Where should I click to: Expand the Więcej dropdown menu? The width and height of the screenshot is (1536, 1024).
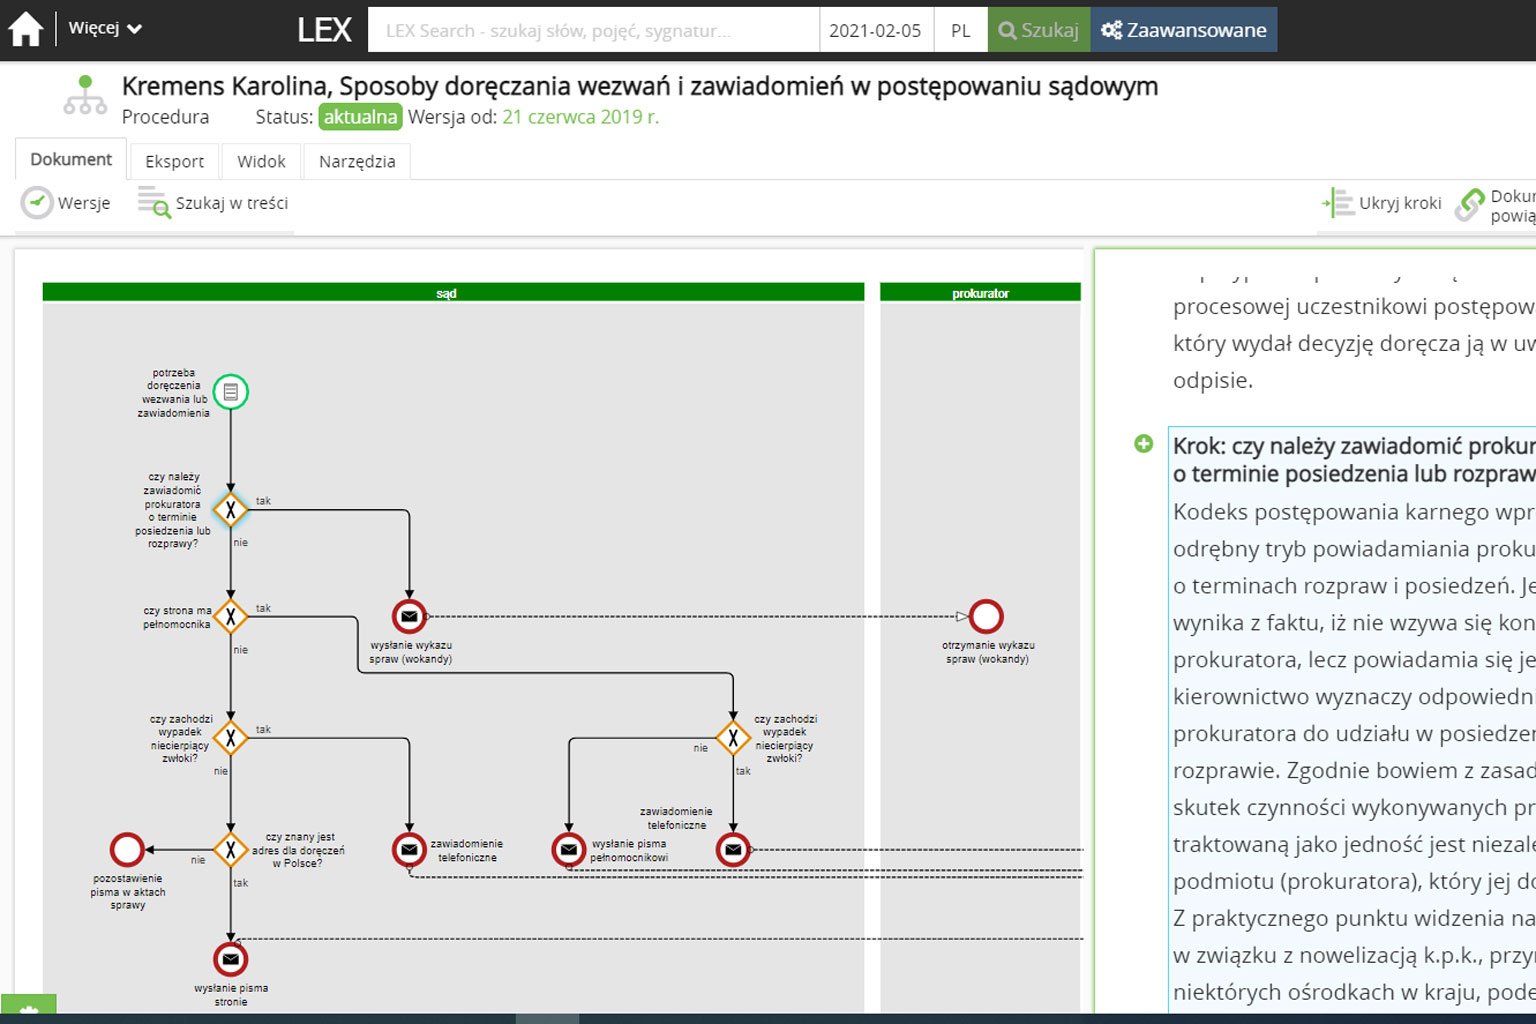105,29
